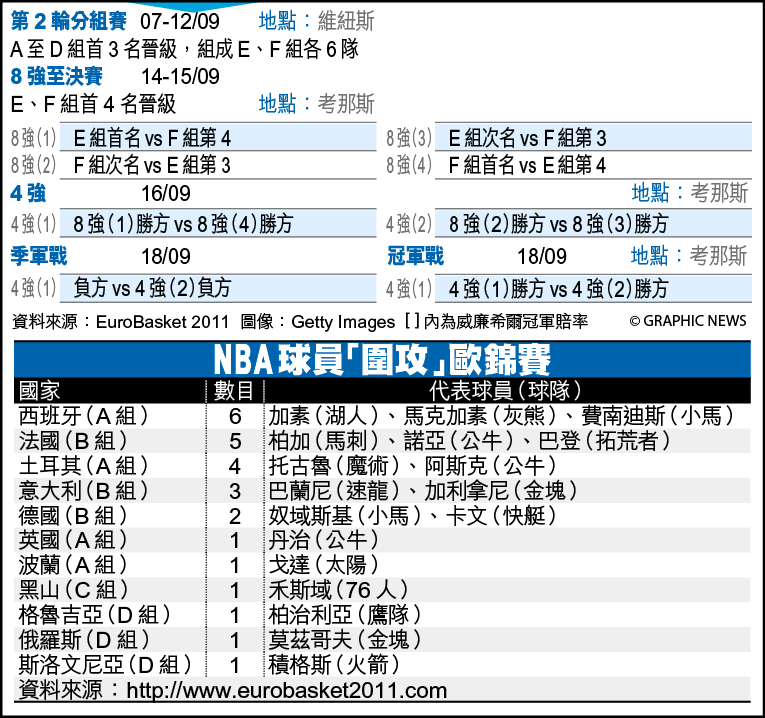Select the row 德國(B組)

point(382,516)
